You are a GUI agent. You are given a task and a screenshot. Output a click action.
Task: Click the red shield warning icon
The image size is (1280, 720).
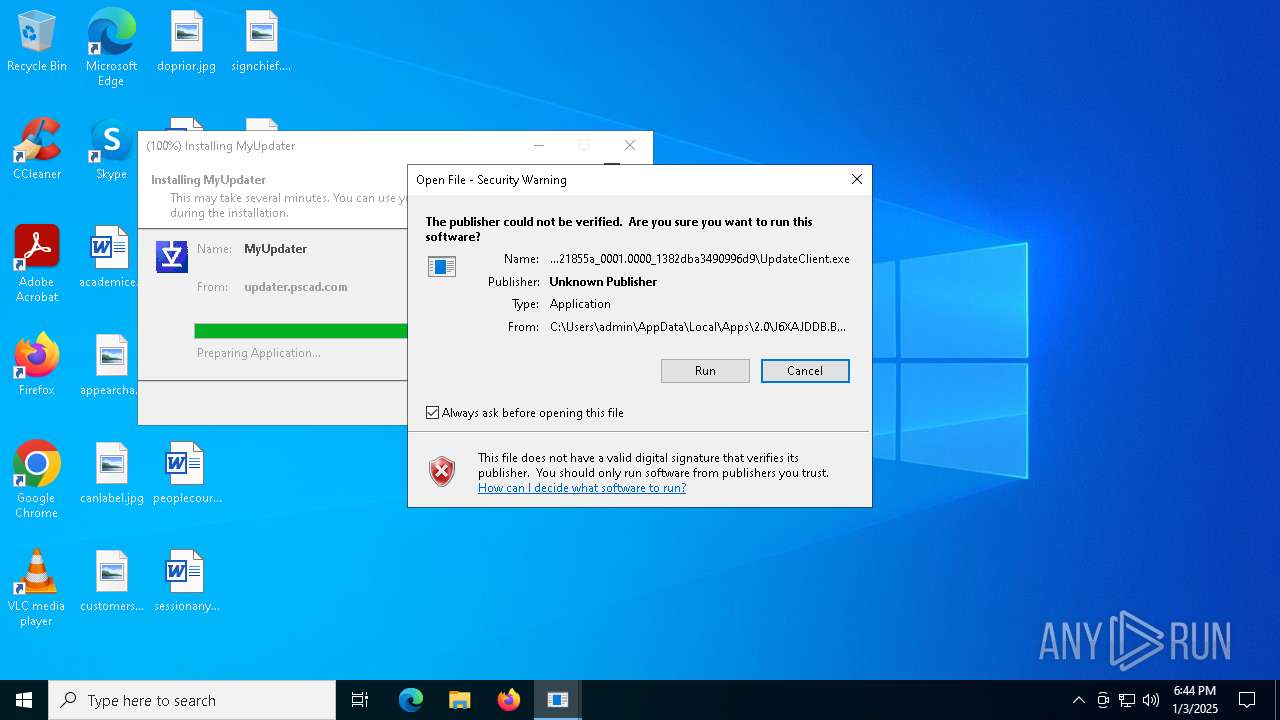click(x=442, y=472)
